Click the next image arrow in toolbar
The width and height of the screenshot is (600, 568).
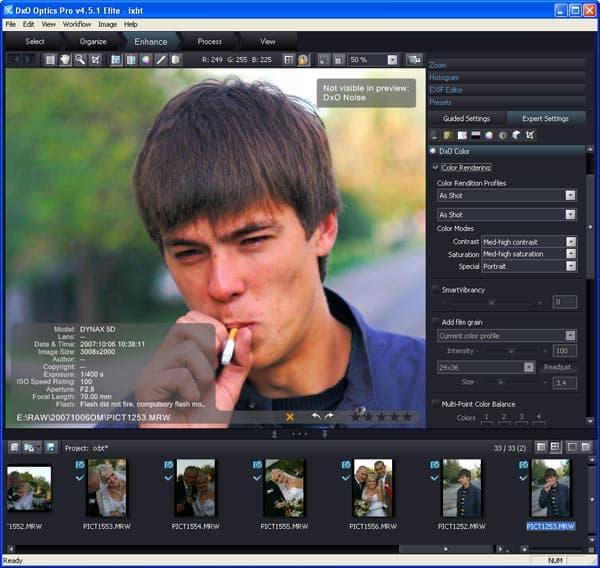(29, 60)
